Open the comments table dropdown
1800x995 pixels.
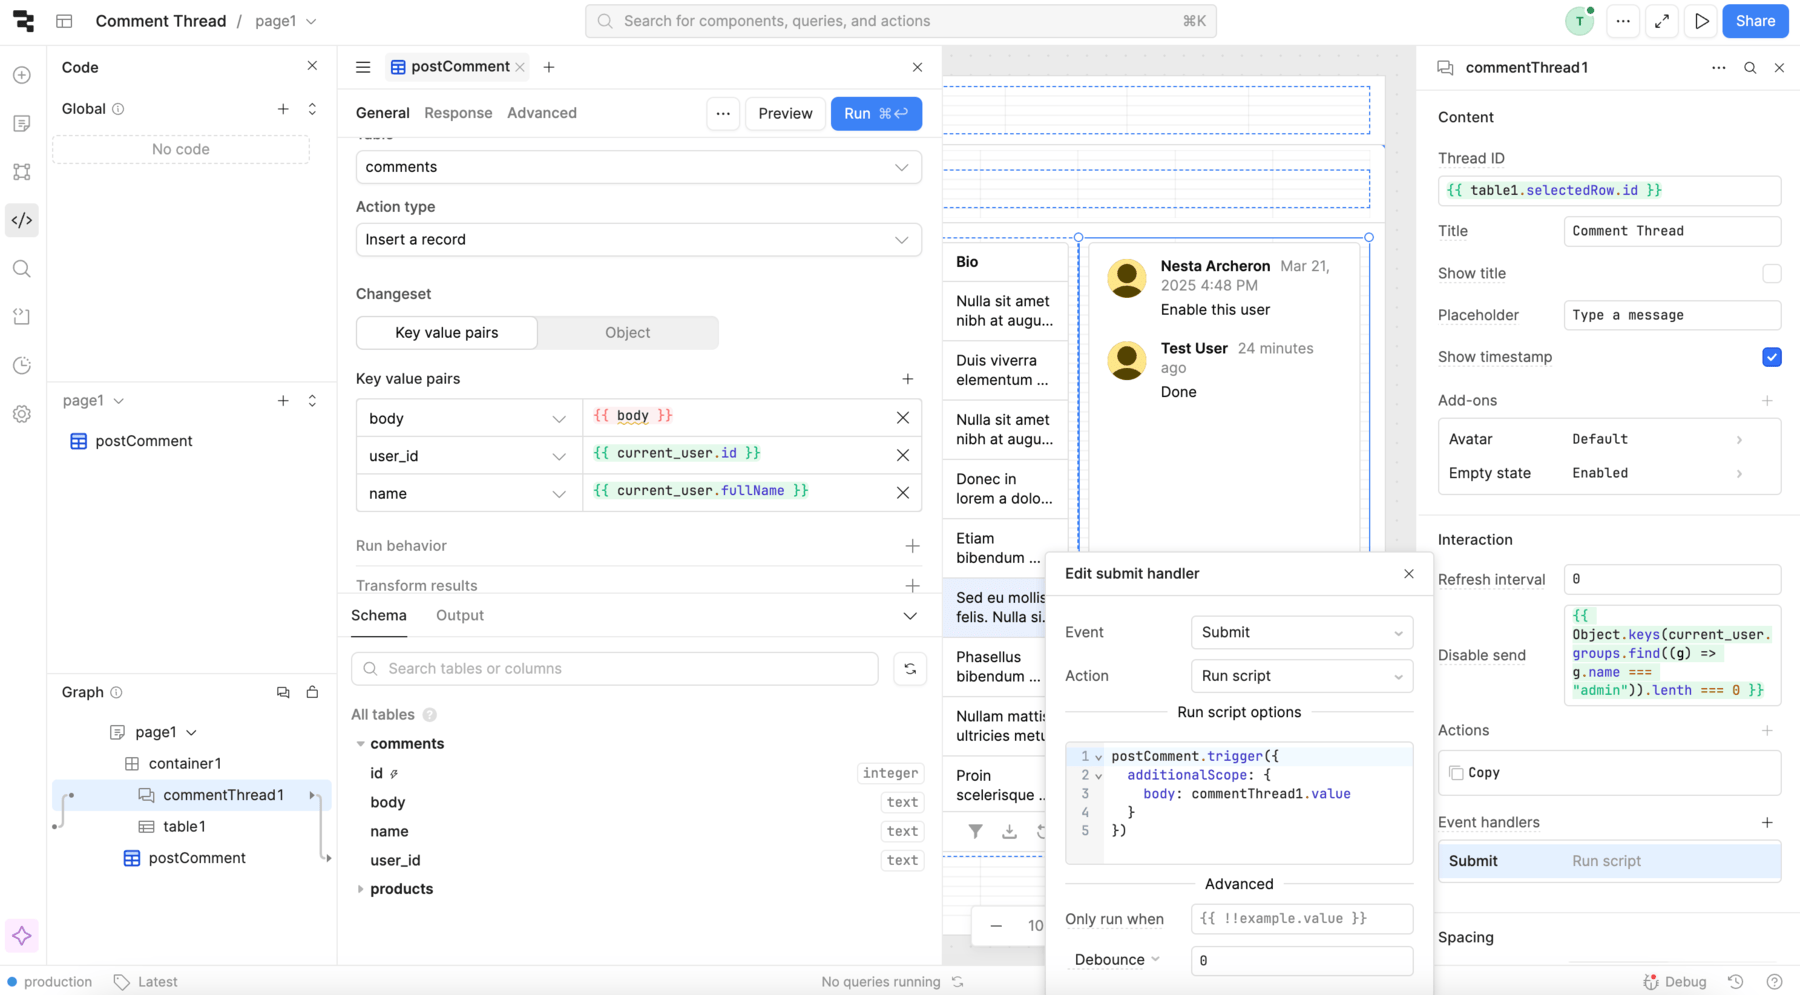pyautogui.click(x=639, y=167)
